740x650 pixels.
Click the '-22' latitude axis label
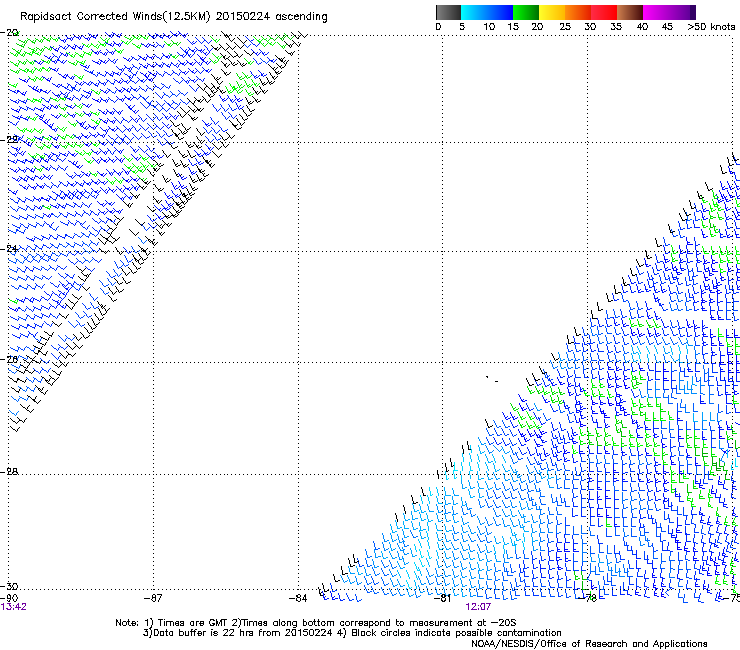pos(9,139)
